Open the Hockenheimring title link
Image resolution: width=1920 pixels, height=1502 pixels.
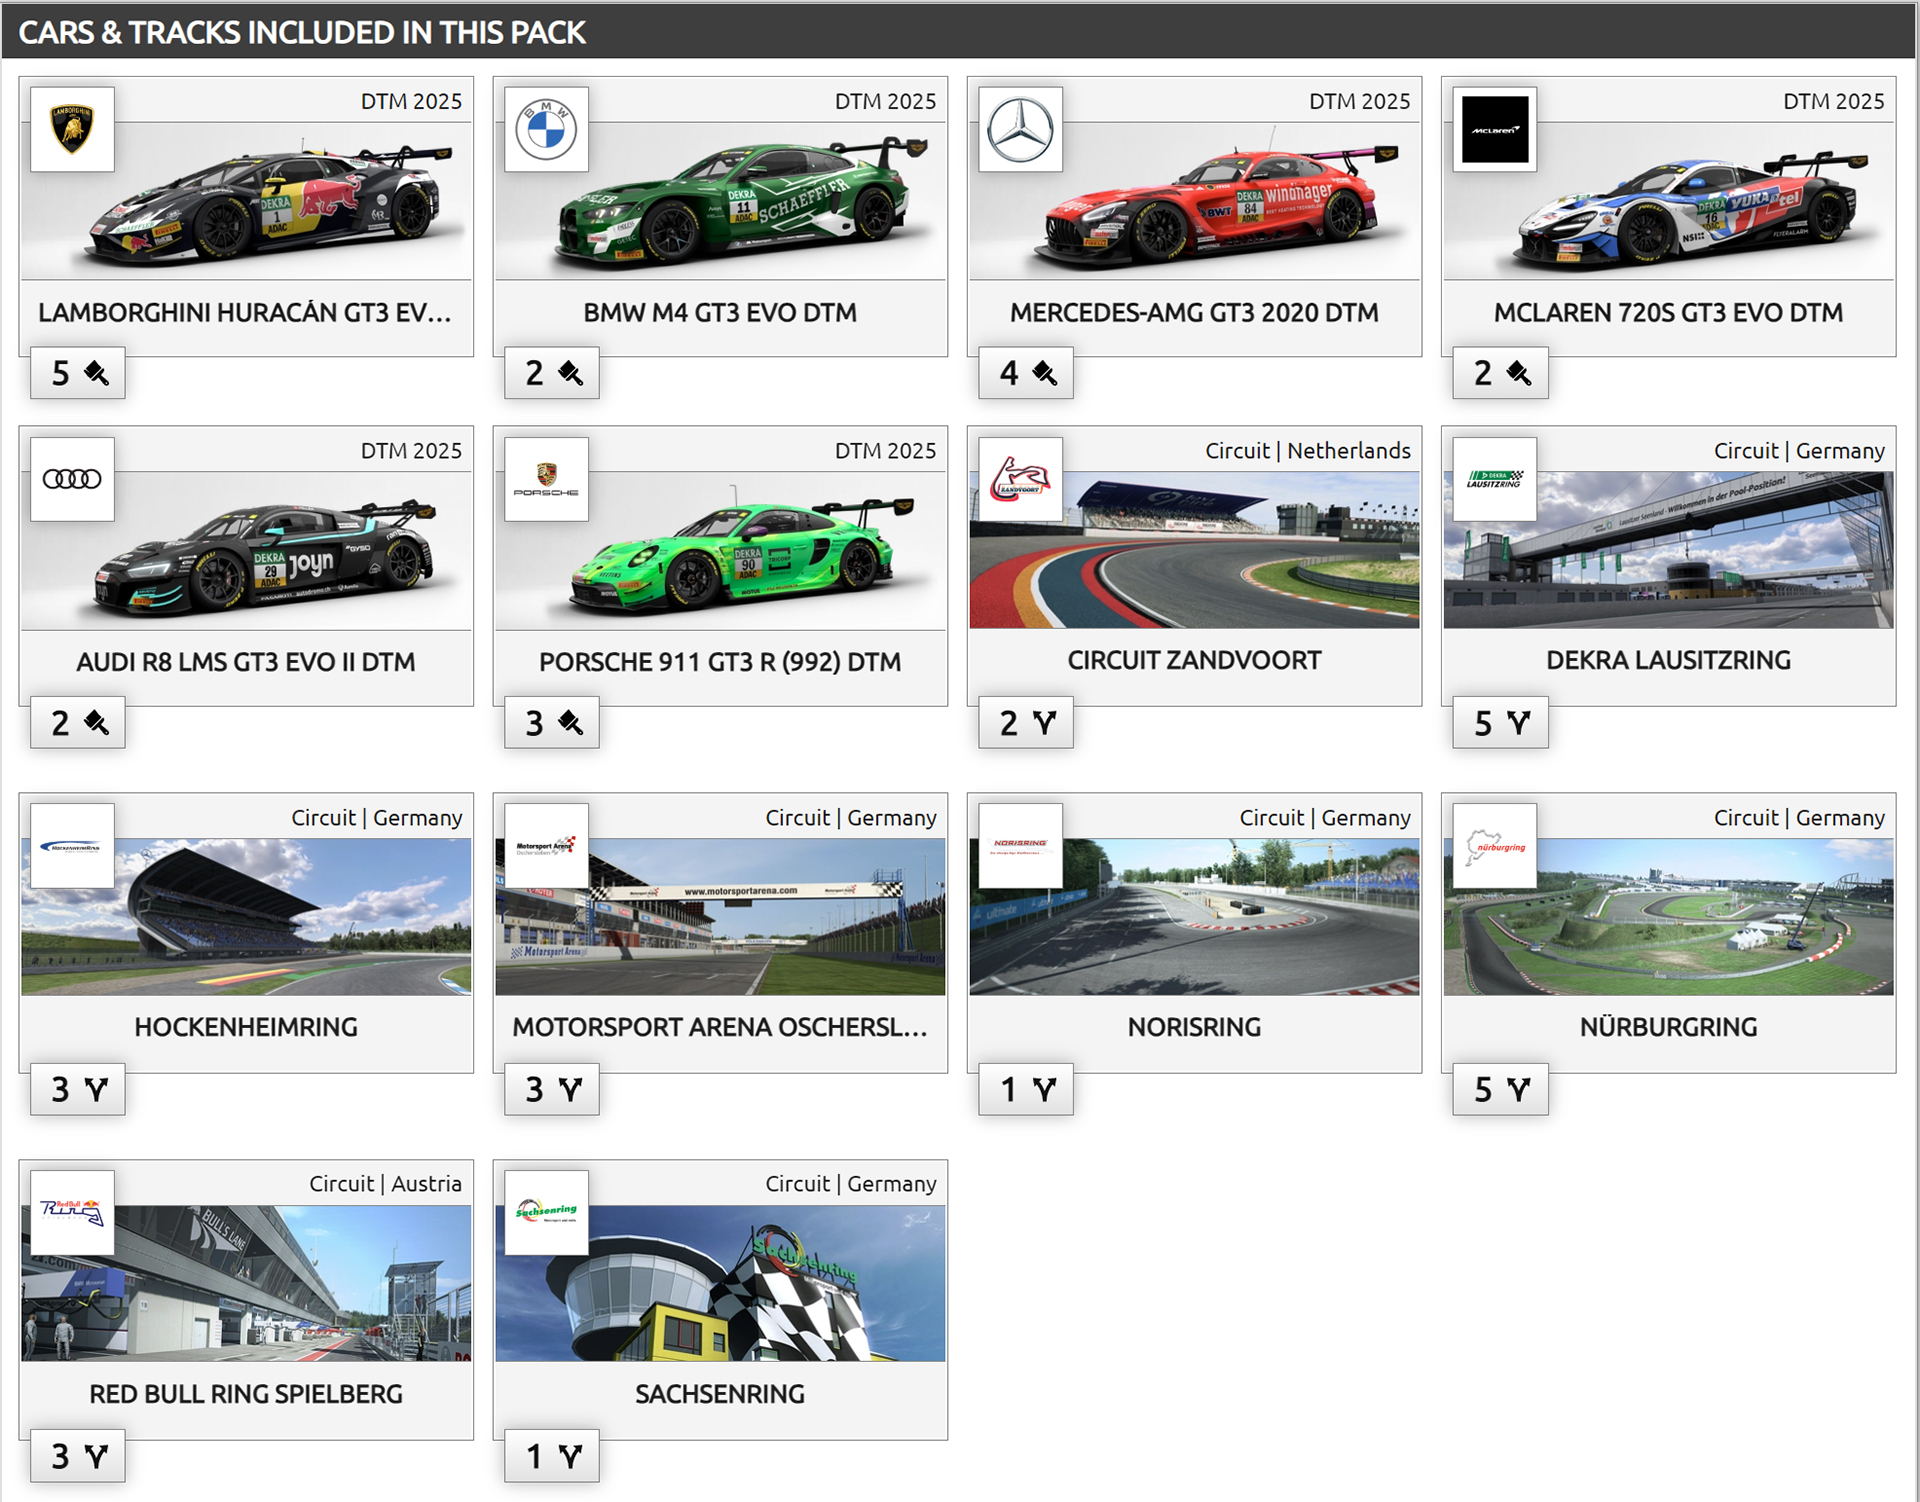point(246,1027)
